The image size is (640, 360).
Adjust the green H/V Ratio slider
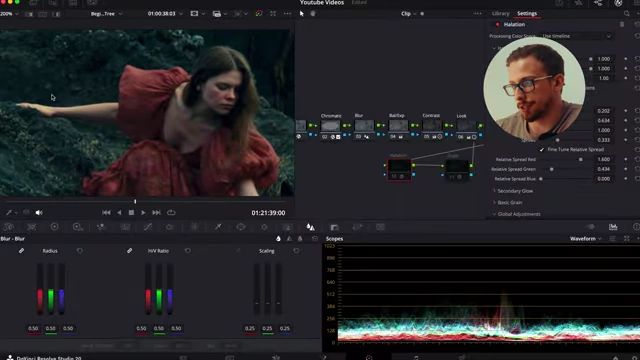tap(159, 289)
